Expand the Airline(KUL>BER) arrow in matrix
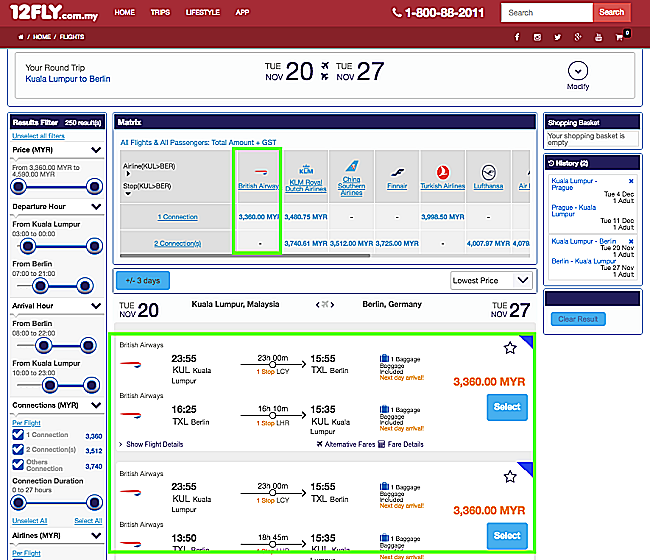 pos(128,174)
